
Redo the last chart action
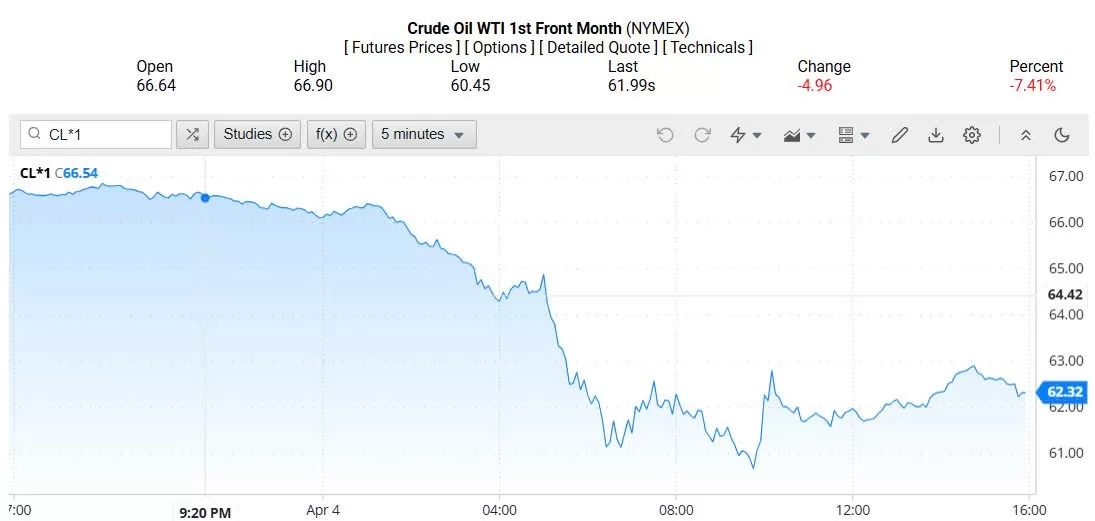click(702, 135)
